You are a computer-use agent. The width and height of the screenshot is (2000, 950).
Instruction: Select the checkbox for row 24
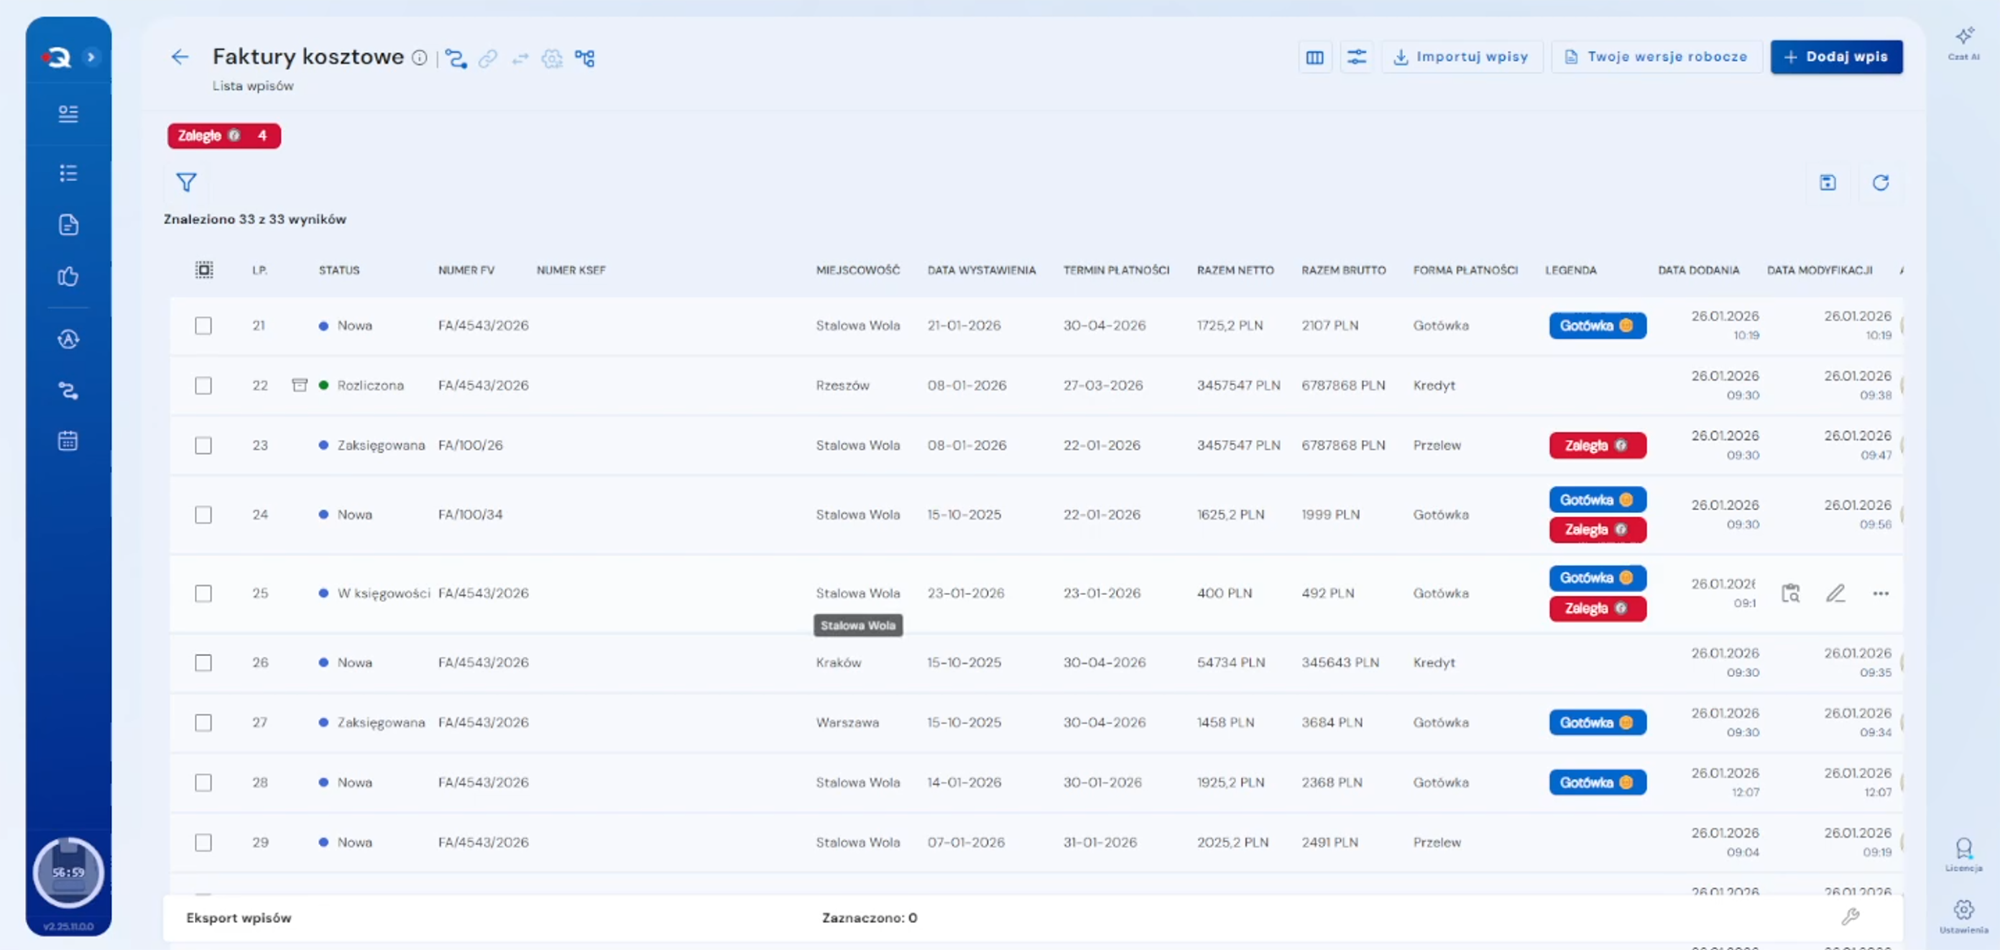204,515
